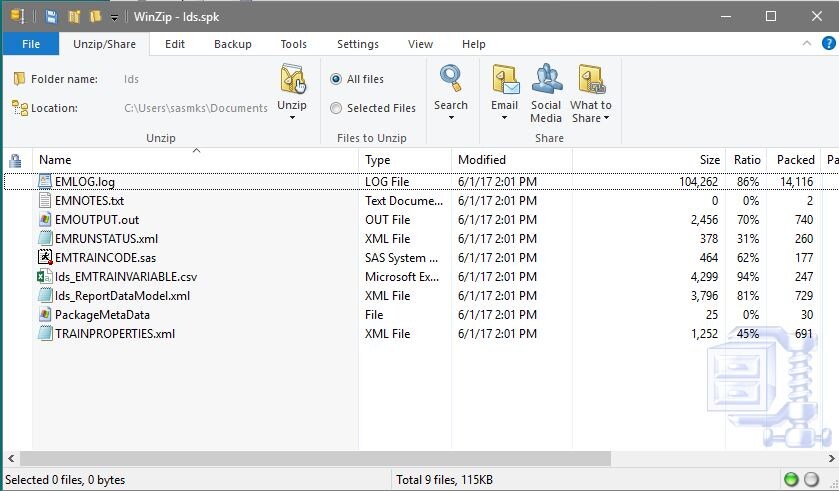Expand the Search dropdown arrow
Screen dimensions: 839x491
(x=451, y=118)
